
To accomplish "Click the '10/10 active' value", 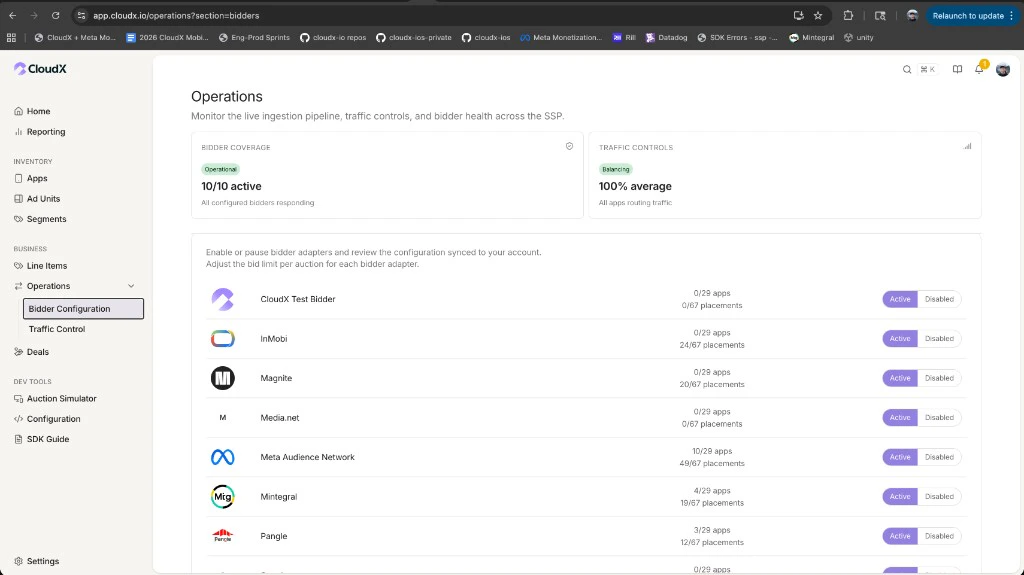I will [x=231, y=186].
